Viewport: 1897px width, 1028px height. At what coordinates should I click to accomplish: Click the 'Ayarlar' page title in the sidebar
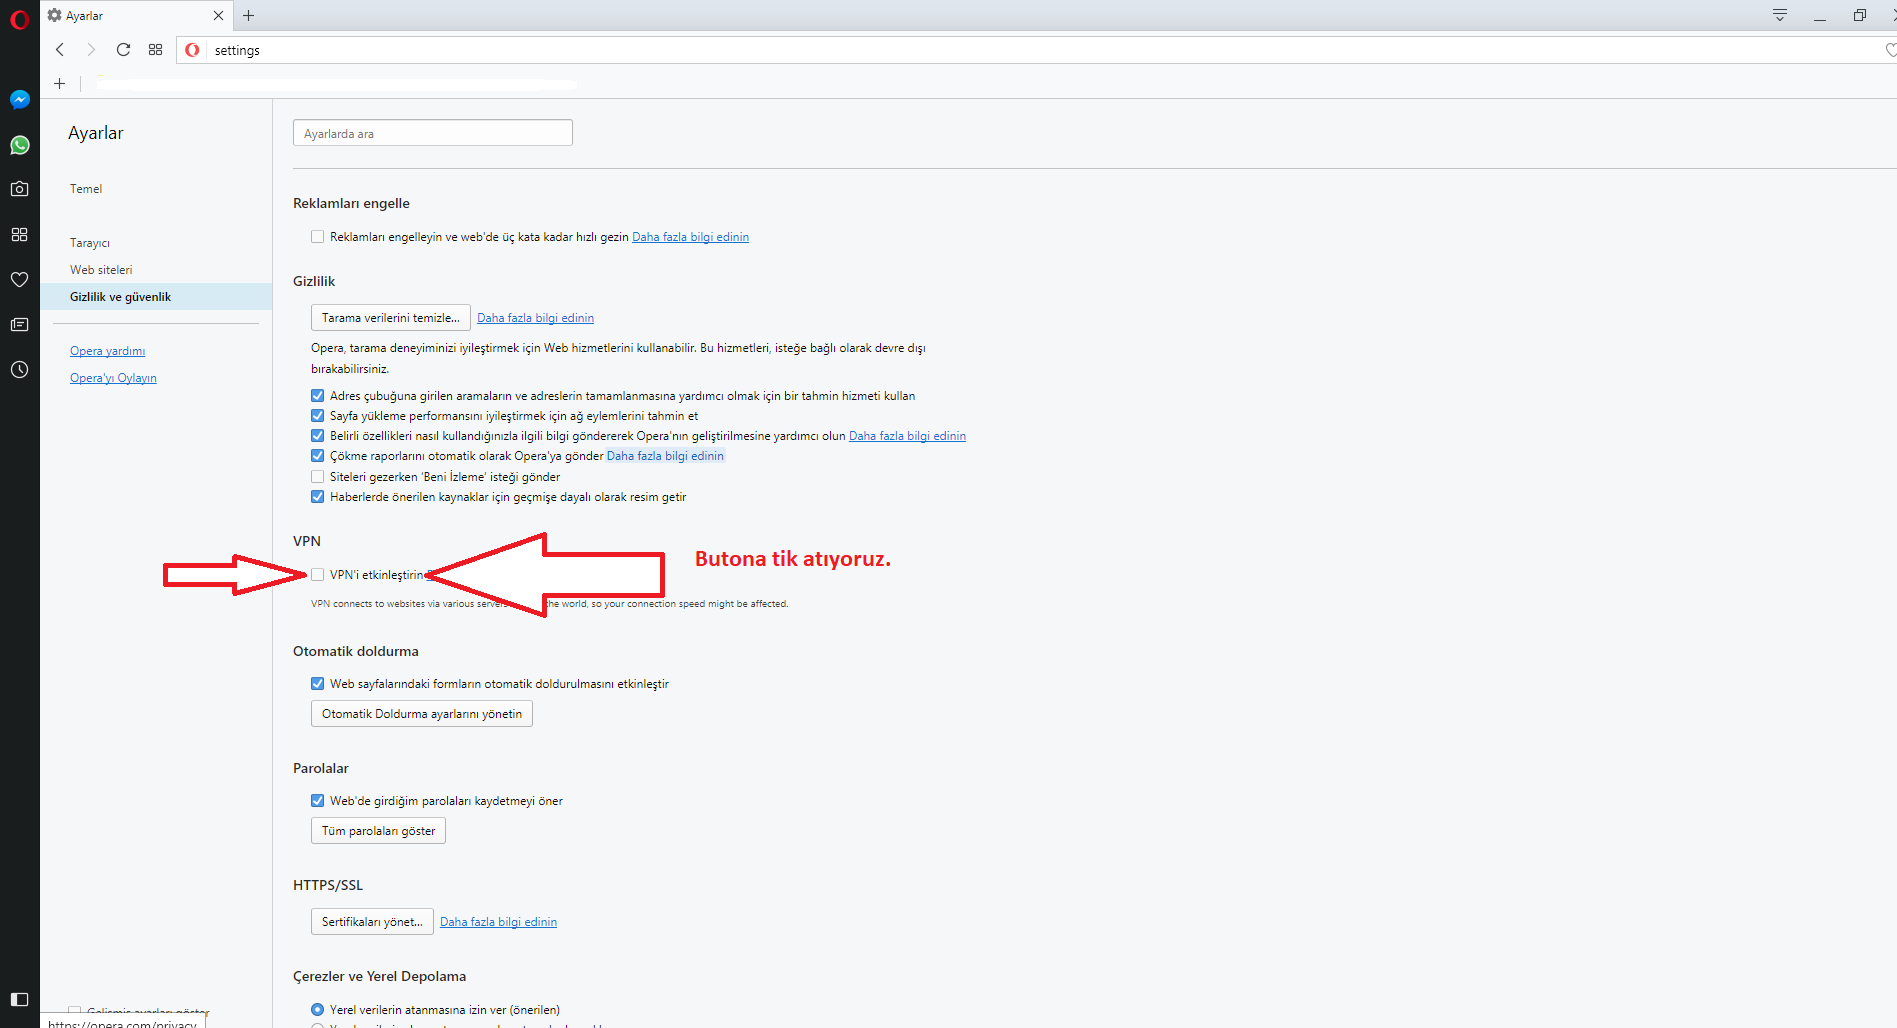click(x=96, y=133)
